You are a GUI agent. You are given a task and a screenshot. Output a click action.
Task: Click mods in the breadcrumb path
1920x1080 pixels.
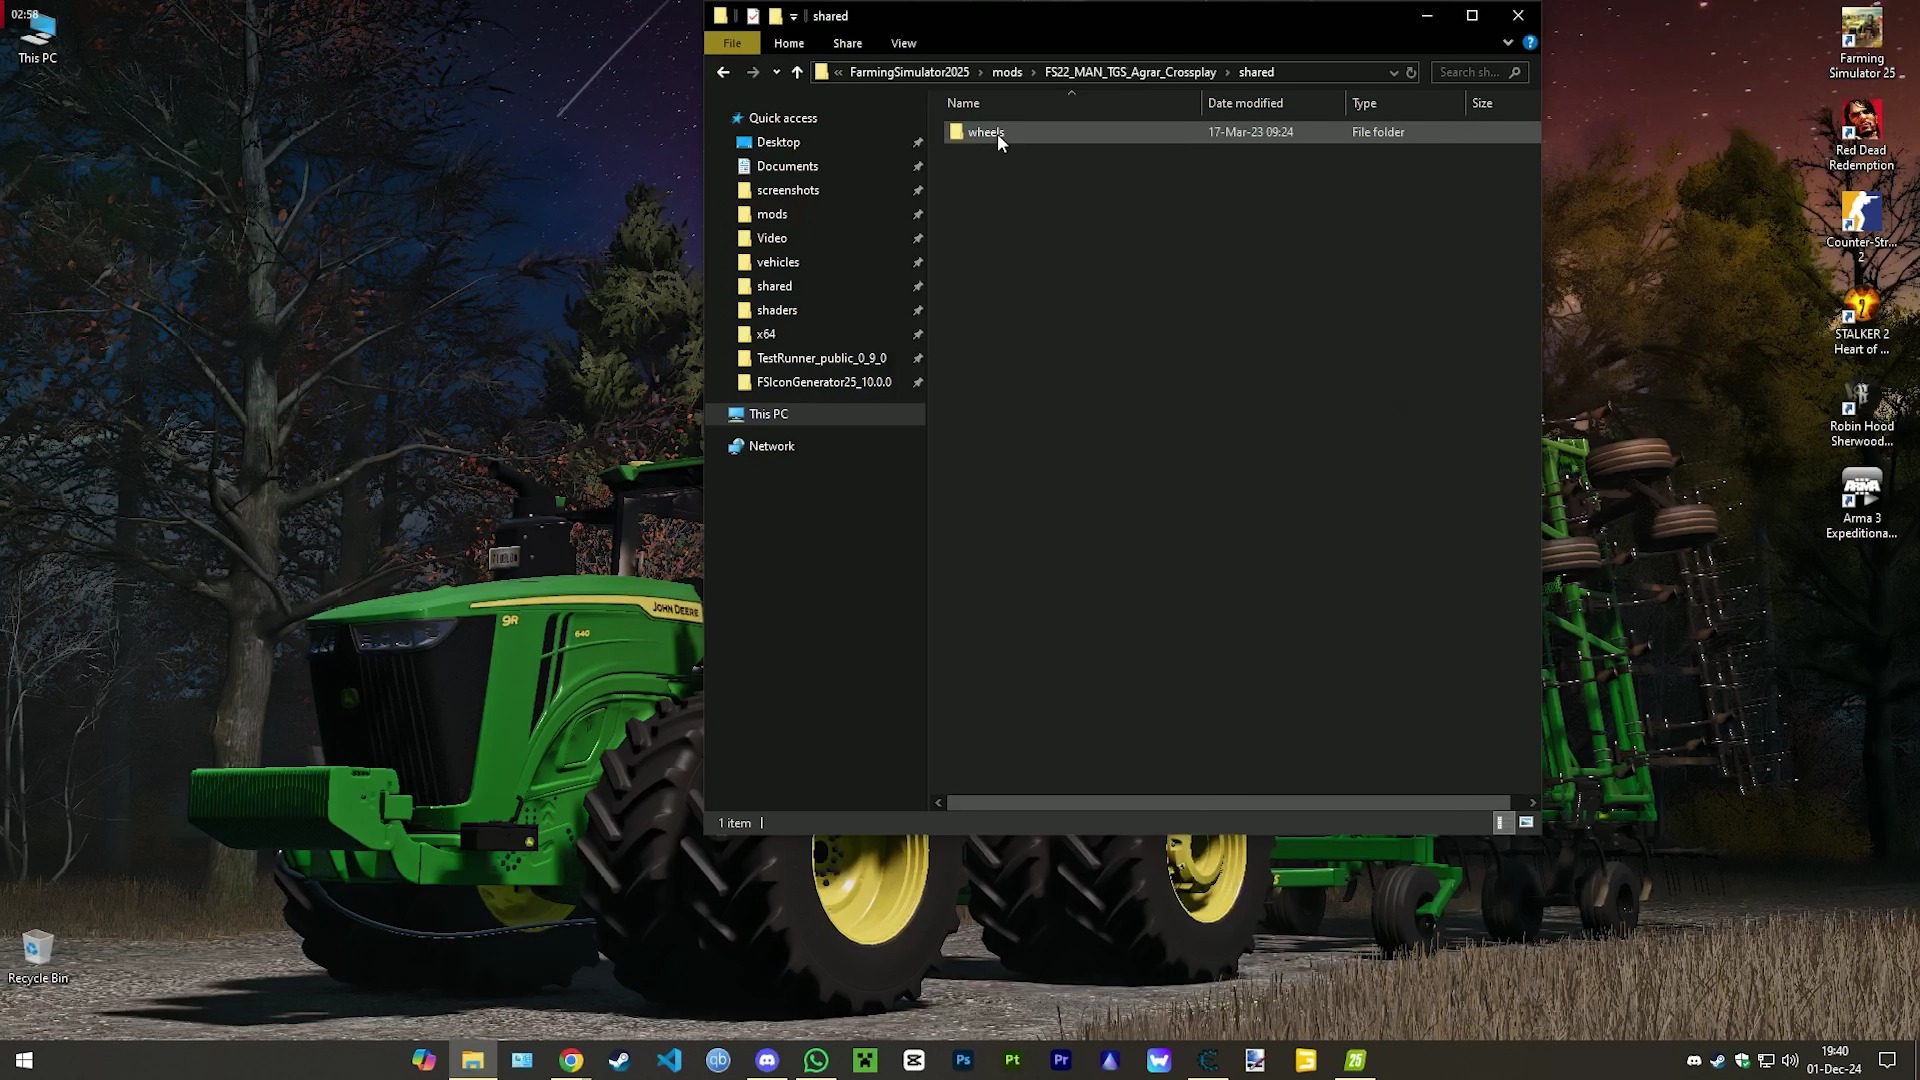[1006, 72]
